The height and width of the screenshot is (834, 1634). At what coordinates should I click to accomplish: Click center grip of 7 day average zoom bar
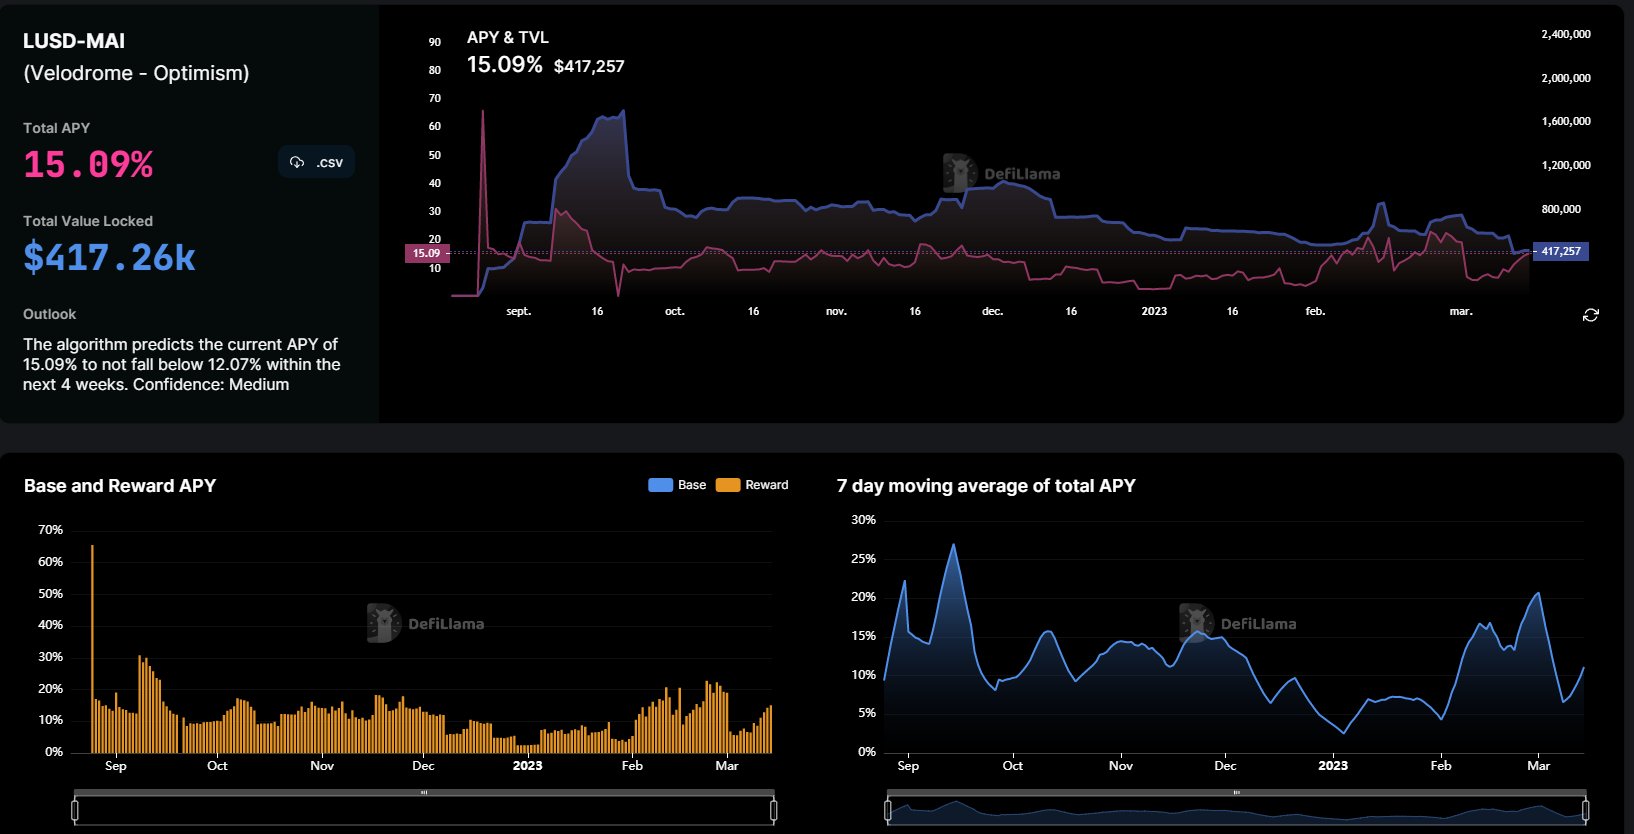tap(1236, 793)
